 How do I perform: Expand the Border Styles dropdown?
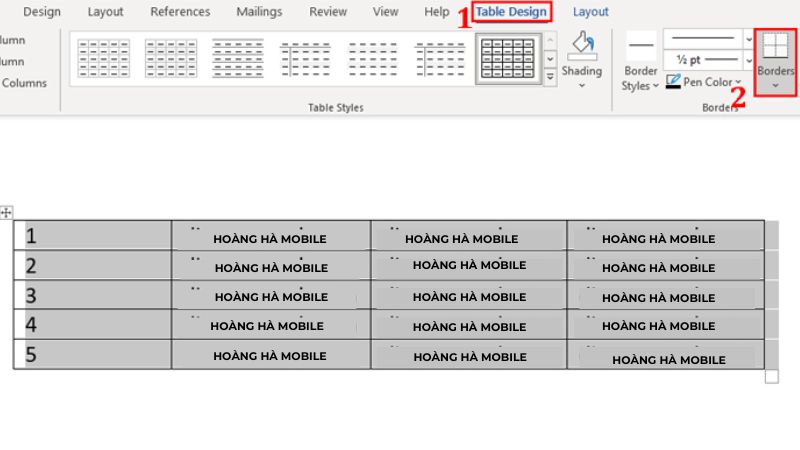coord(656,86)
